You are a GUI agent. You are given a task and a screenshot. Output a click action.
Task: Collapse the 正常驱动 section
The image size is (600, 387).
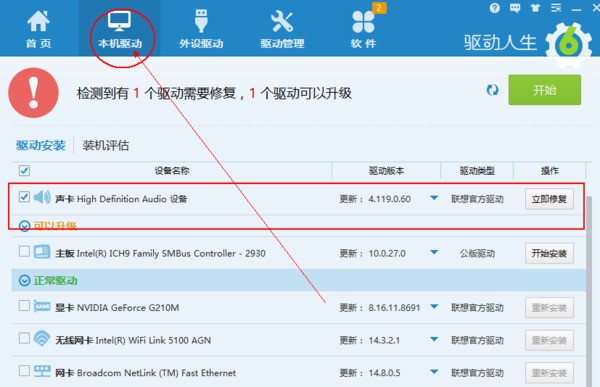coord(24,281)
